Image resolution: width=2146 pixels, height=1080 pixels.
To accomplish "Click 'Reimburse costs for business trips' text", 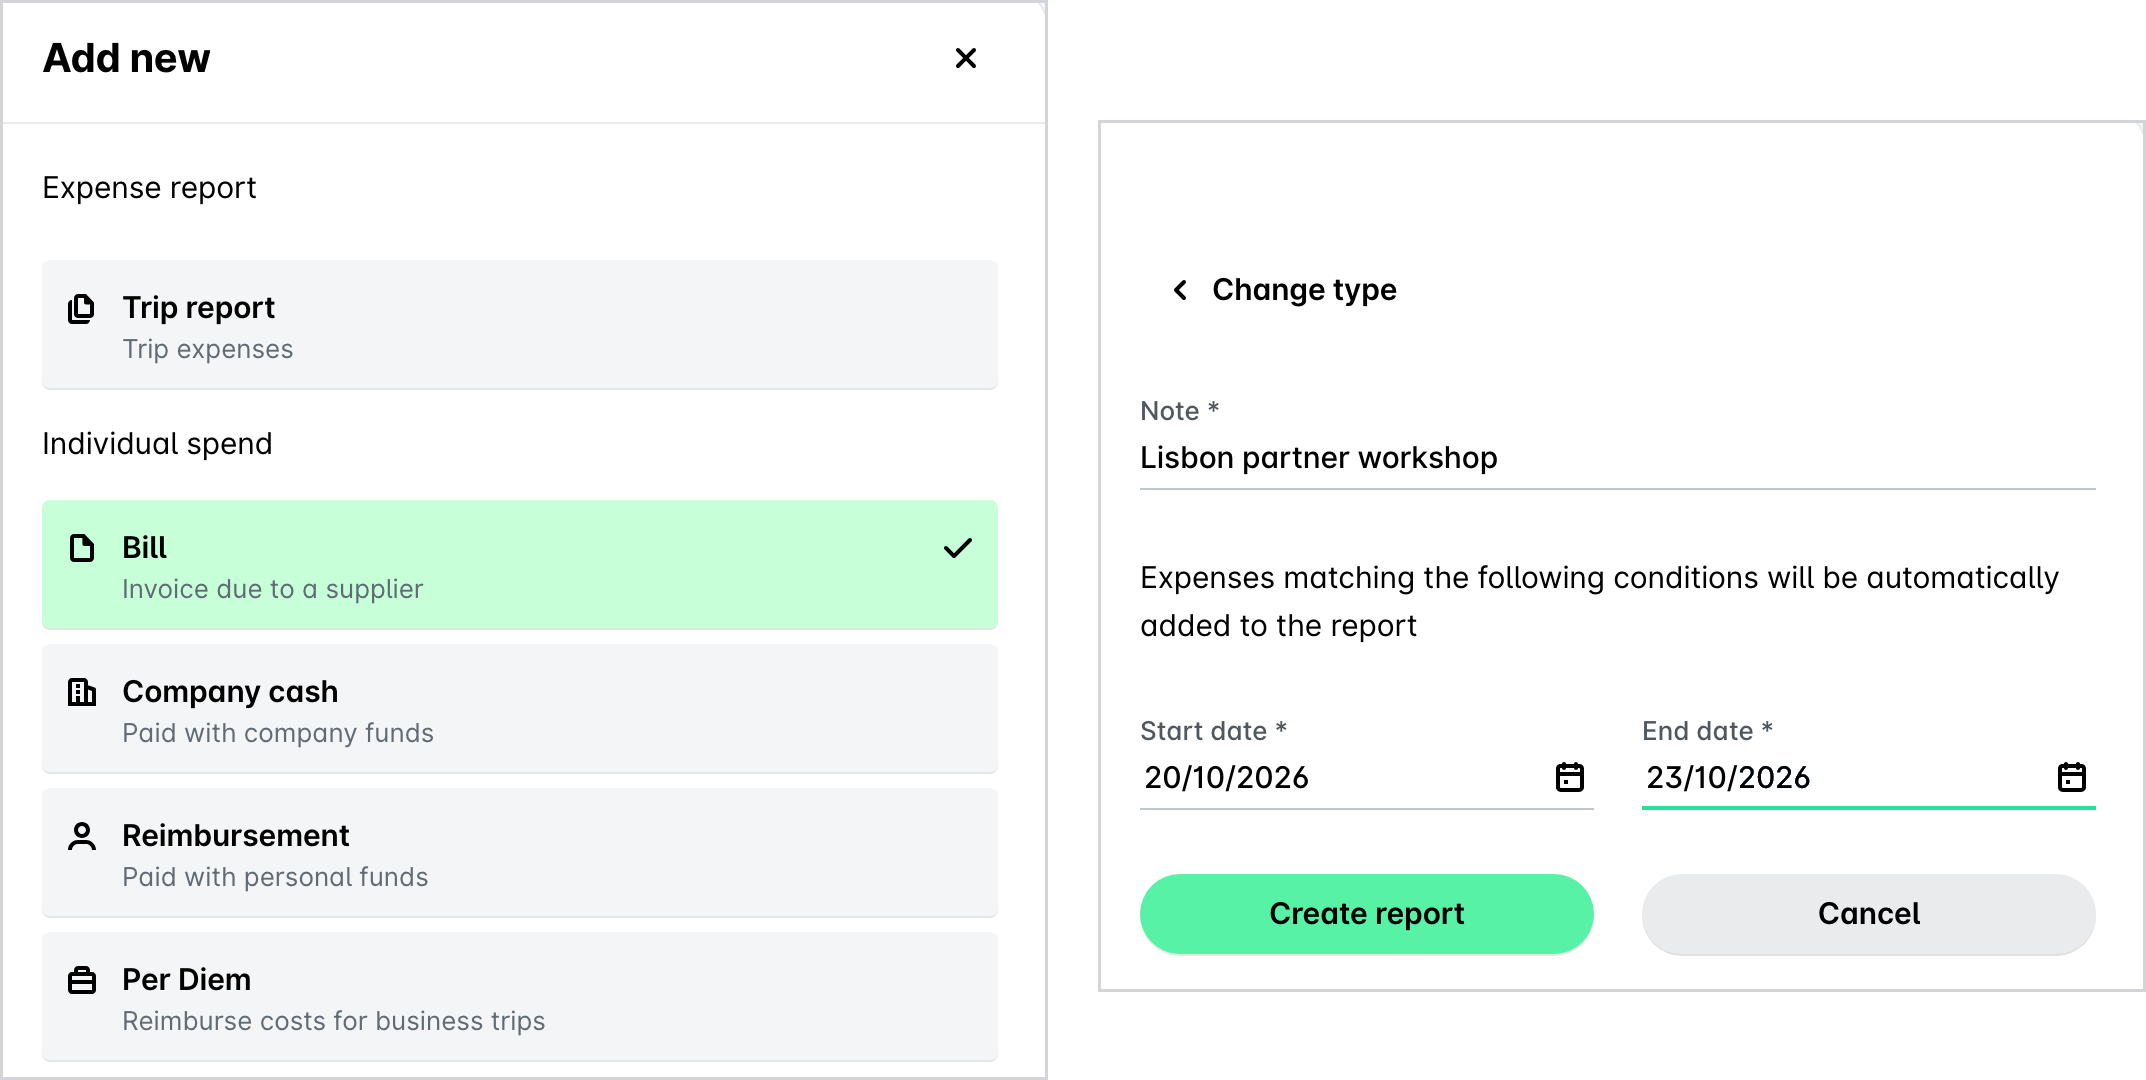I will (x=333, y=1021).
